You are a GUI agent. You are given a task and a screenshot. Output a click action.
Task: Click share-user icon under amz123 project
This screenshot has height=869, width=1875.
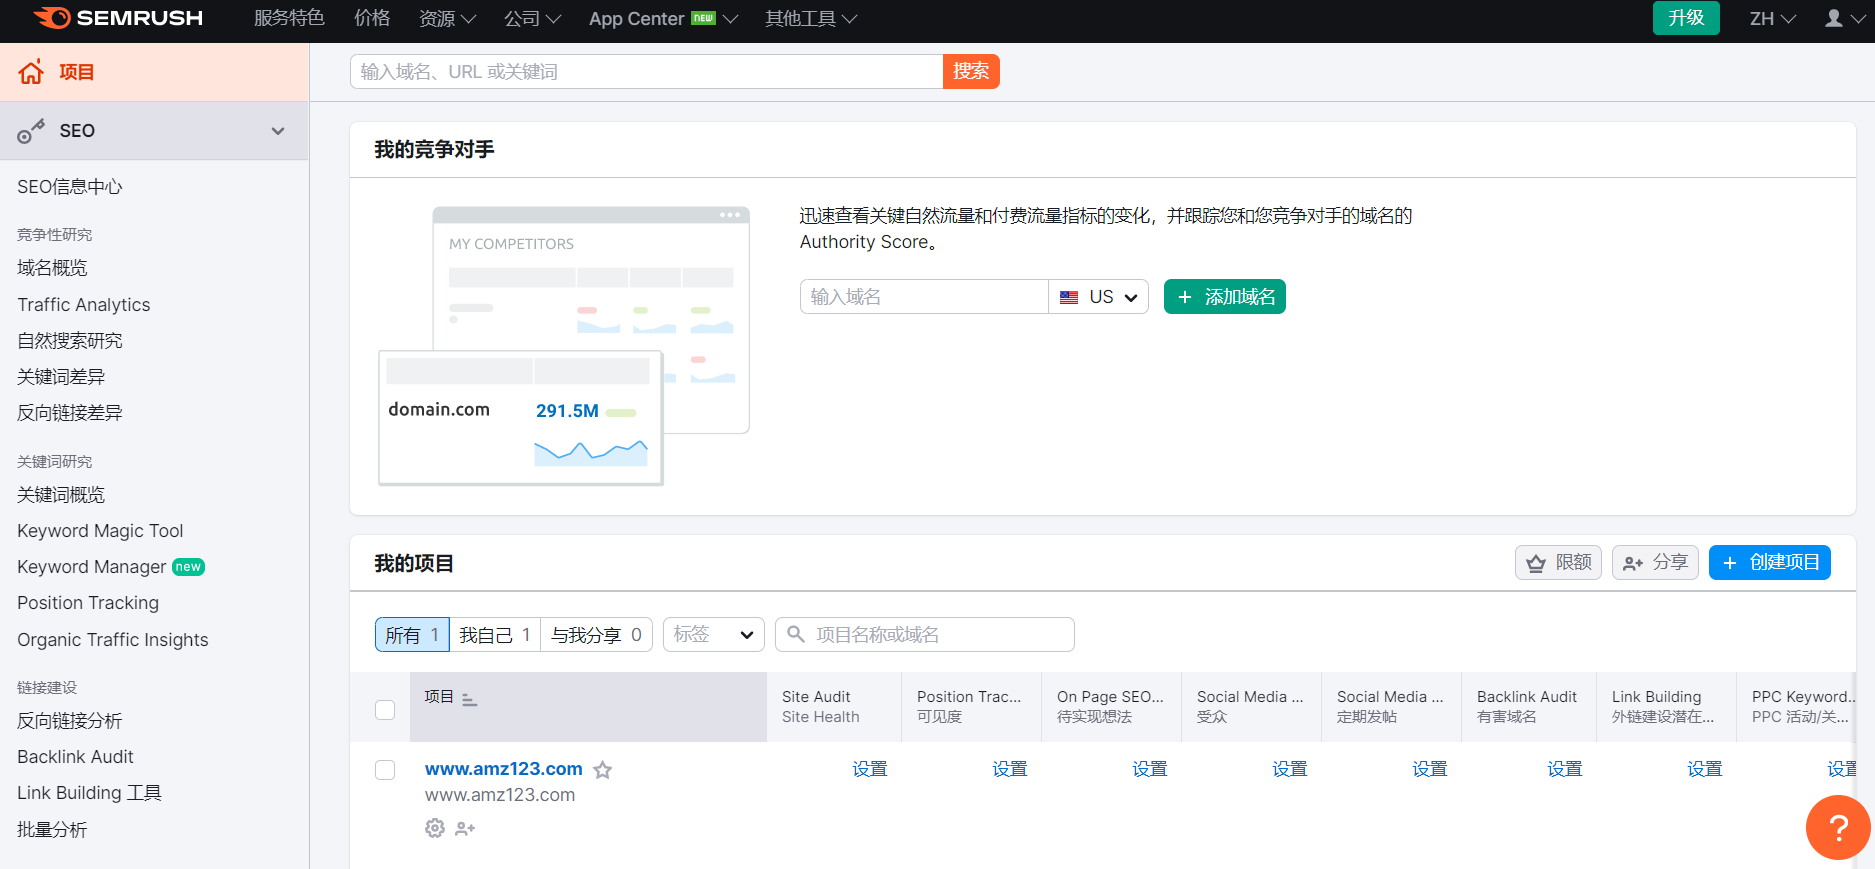click(x=465, y=828)
